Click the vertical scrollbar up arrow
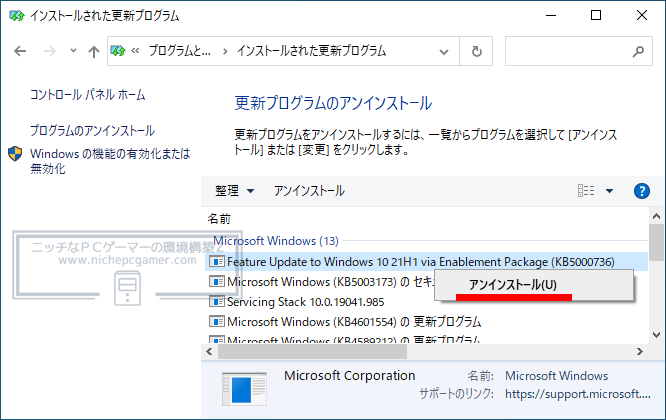Image resolution: width=666 pixels, height=420 pixels. (x=657, y=216)
